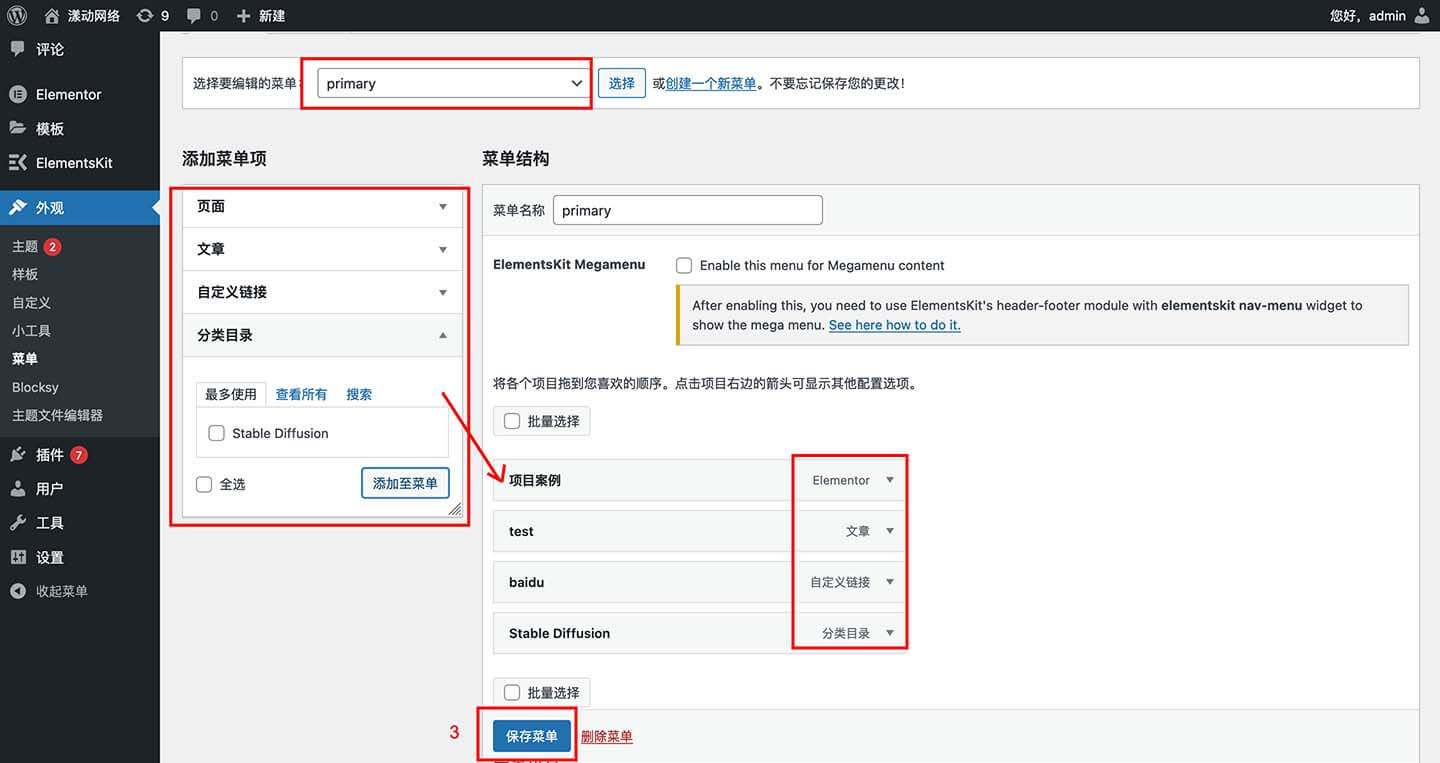This screenshot has width=1440, height=763.
Task: Open the ElementsKit sidebar icon
Action: click(17, 162)
